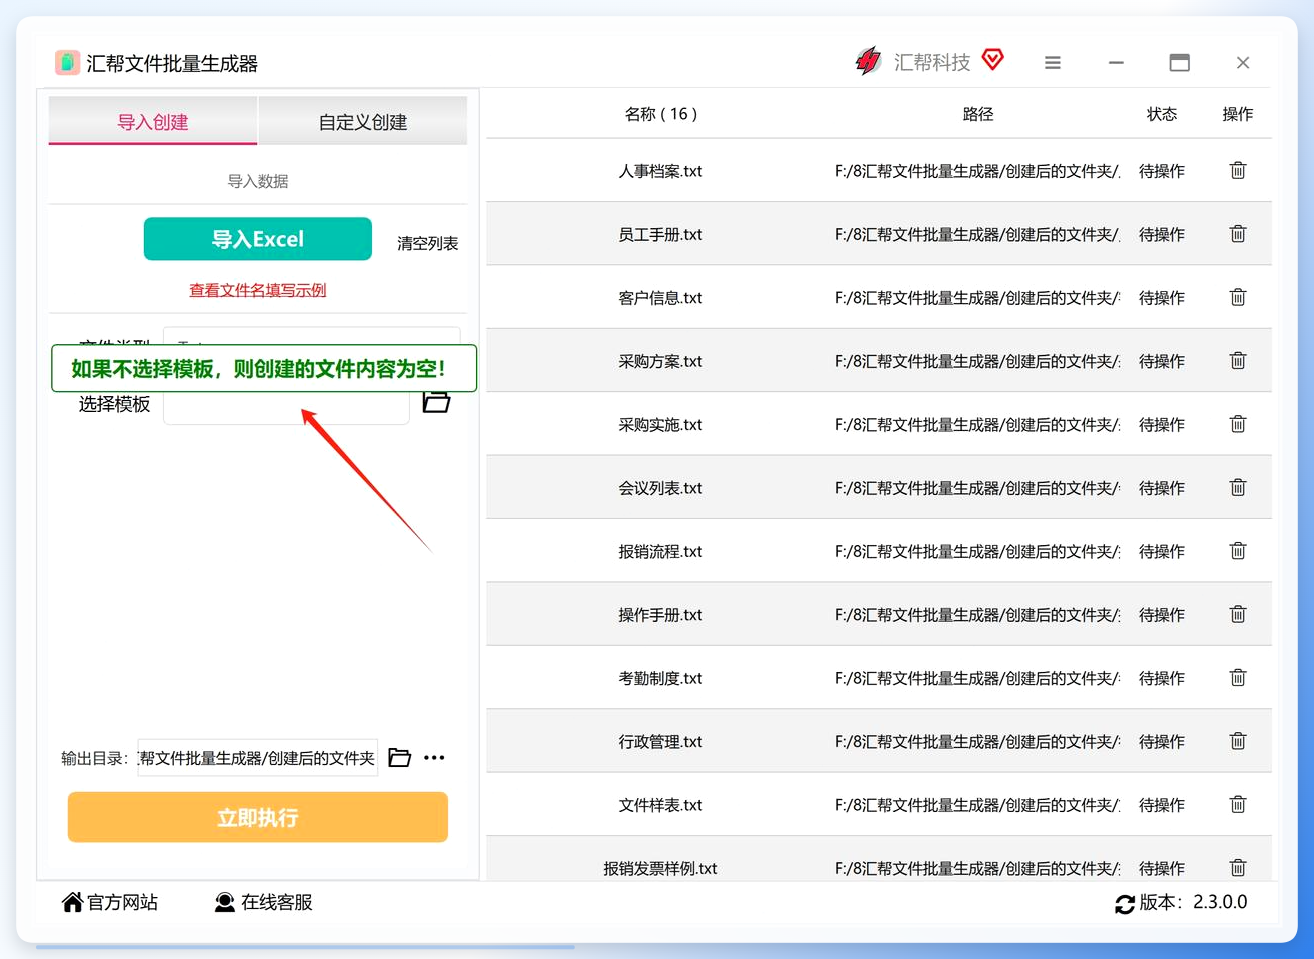Switch to the 导入创建 tab
This screenshot has width=1314, height=959.
pos(153,122)
